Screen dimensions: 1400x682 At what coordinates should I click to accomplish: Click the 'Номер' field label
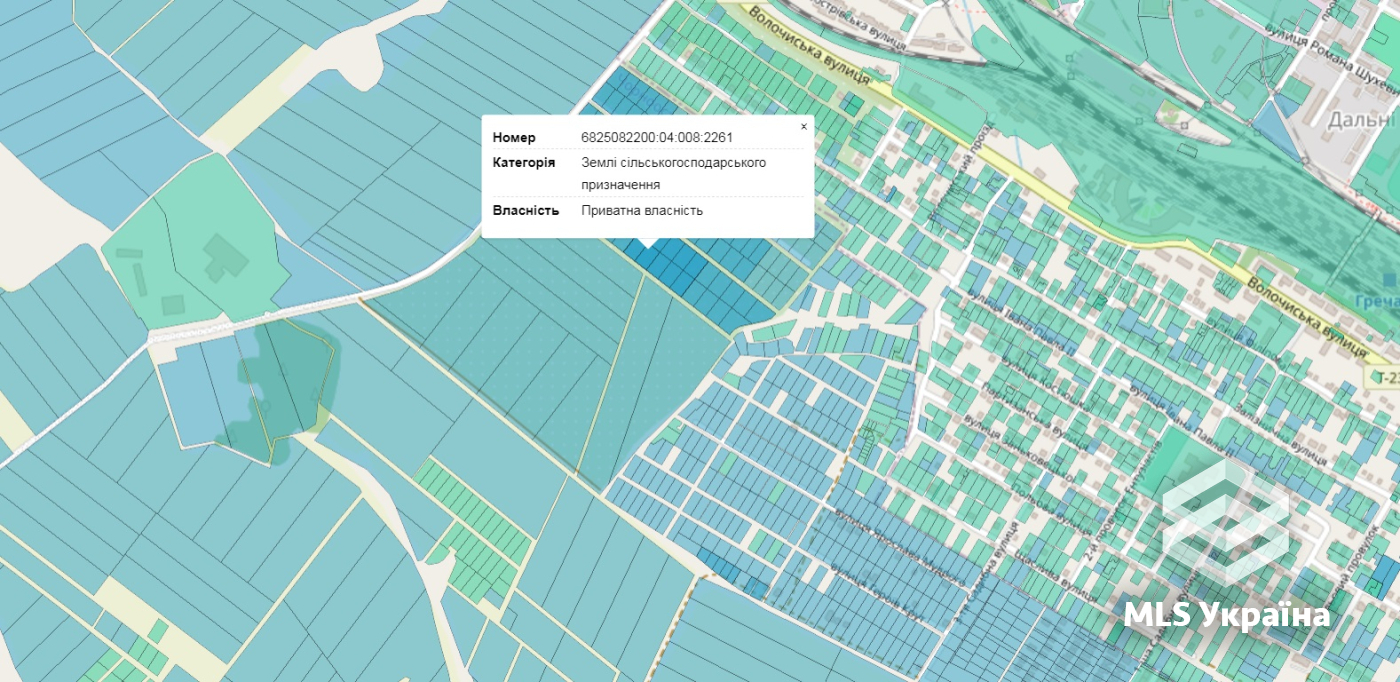(514, 137)
